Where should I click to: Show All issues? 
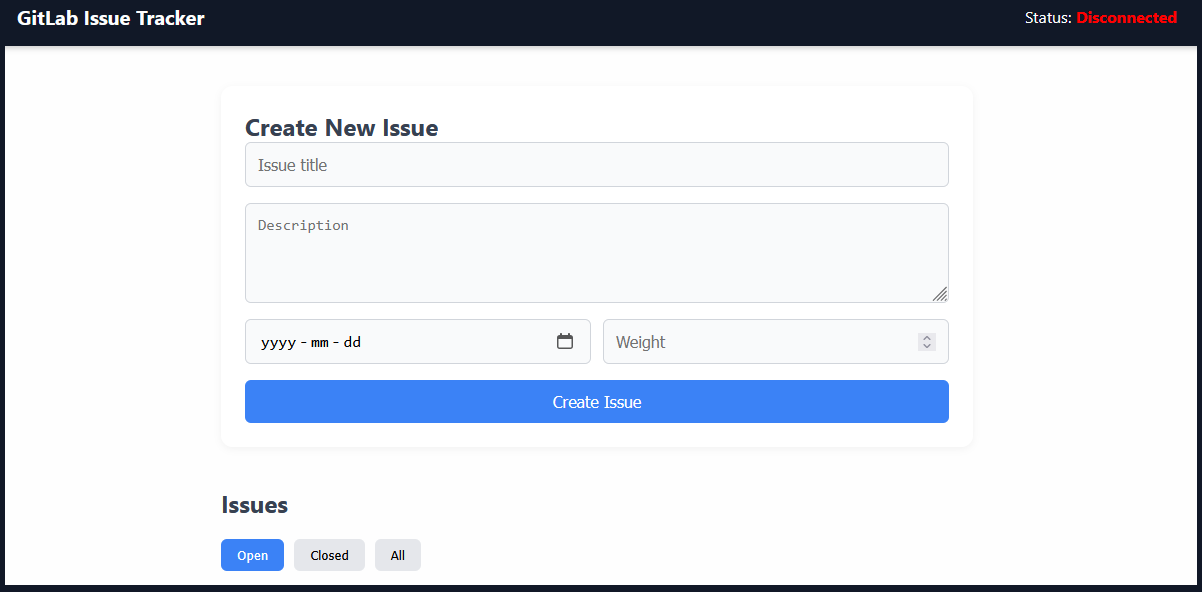click(x=397, y=555)
